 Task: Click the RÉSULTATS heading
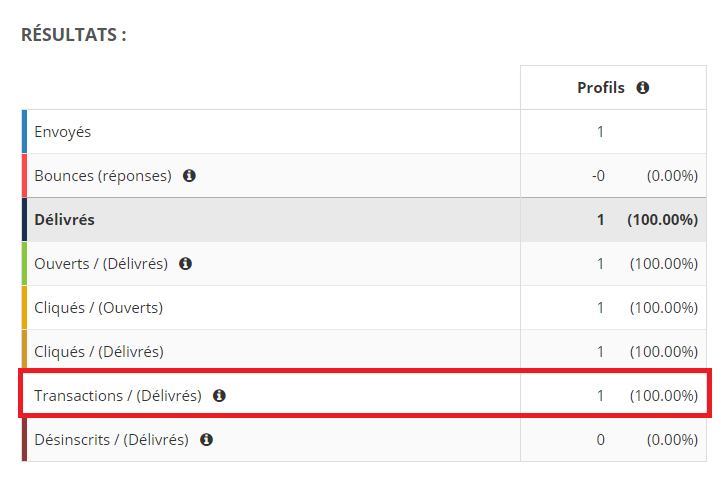(x=74, y=35)
